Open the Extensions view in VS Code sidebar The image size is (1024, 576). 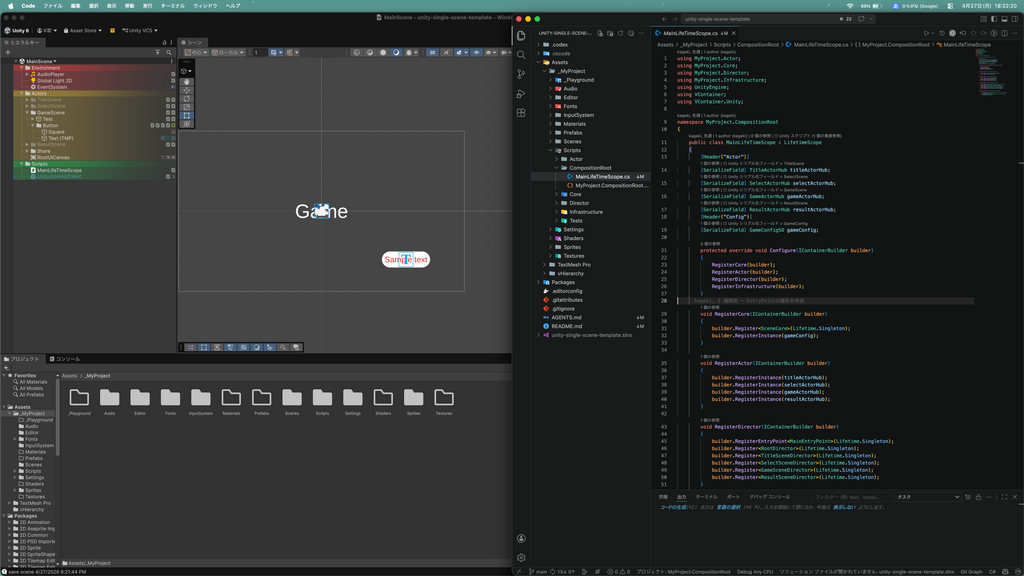coord(521,112)
